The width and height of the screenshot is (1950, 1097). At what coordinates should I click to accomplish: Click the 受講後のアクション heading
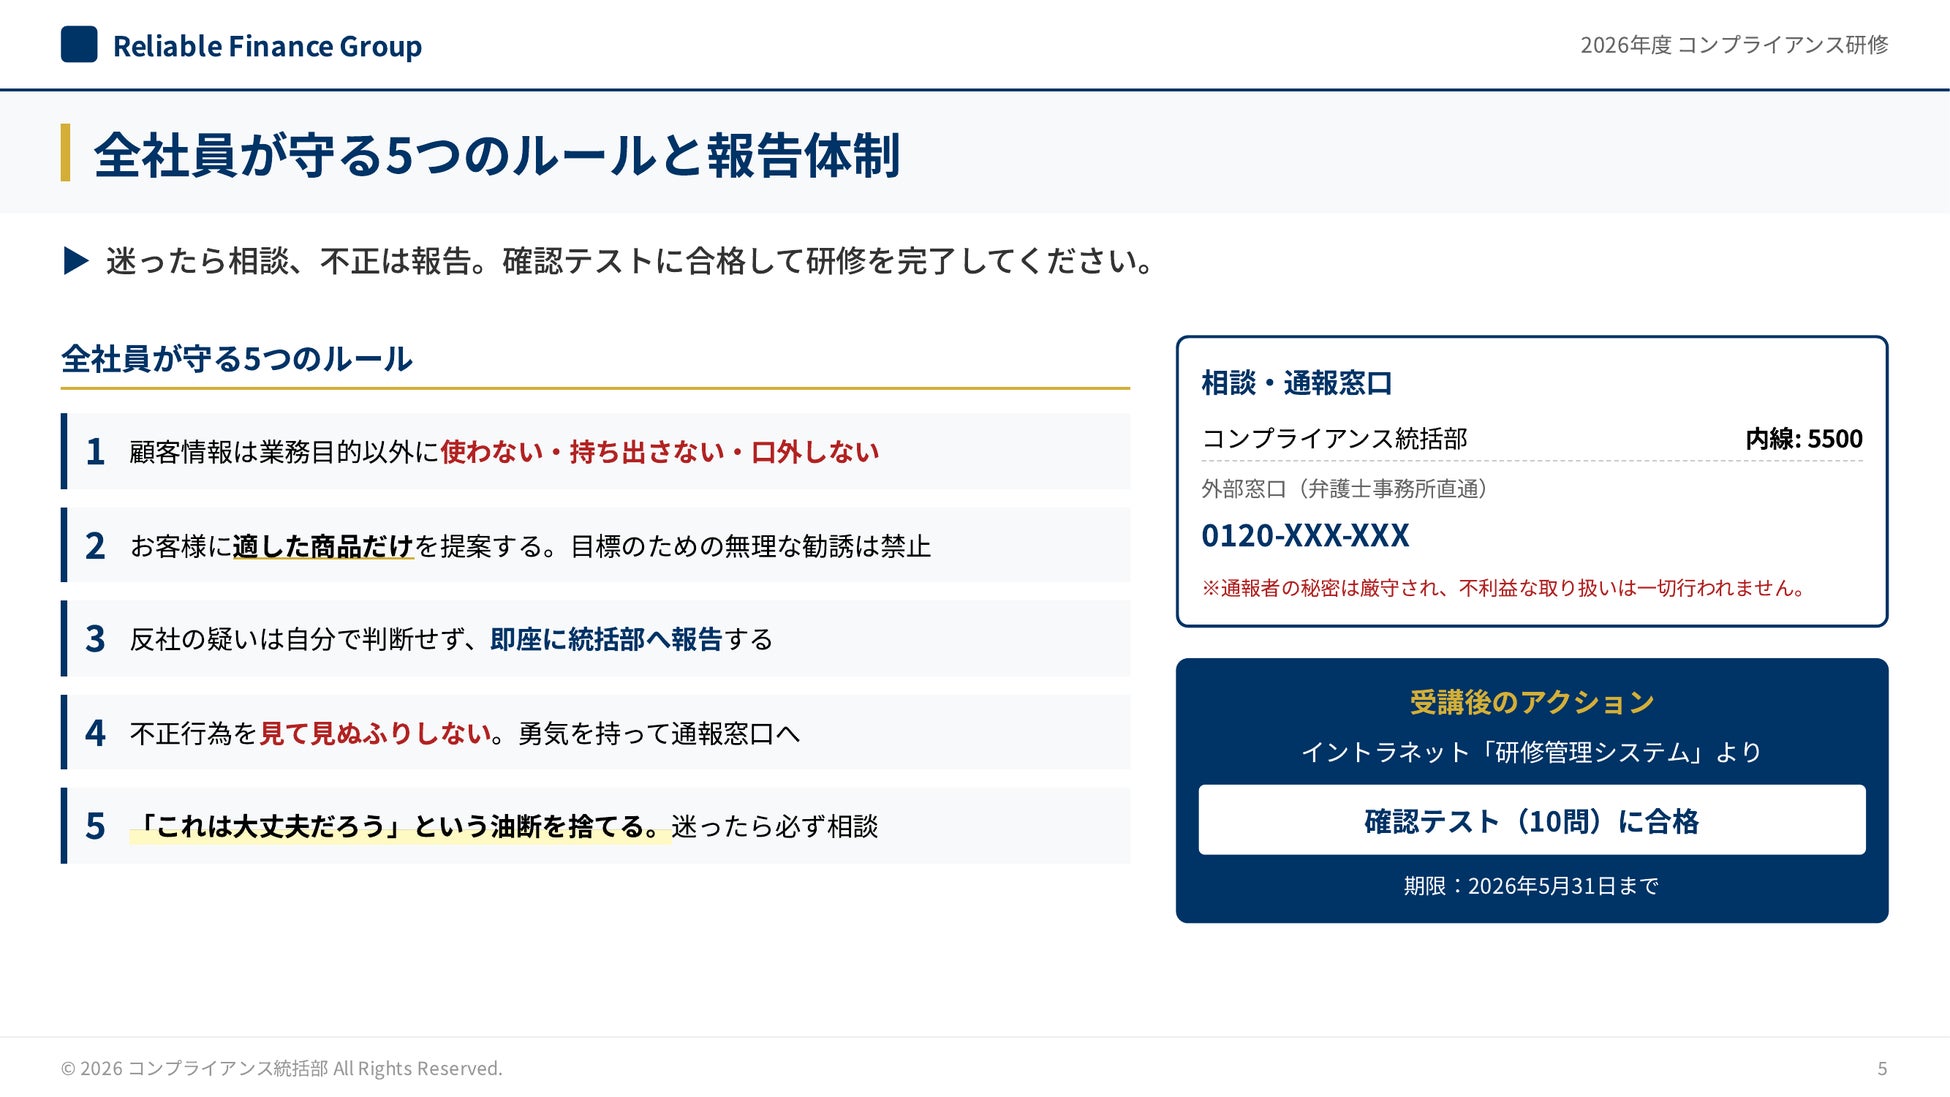(x=1531, y=702)
